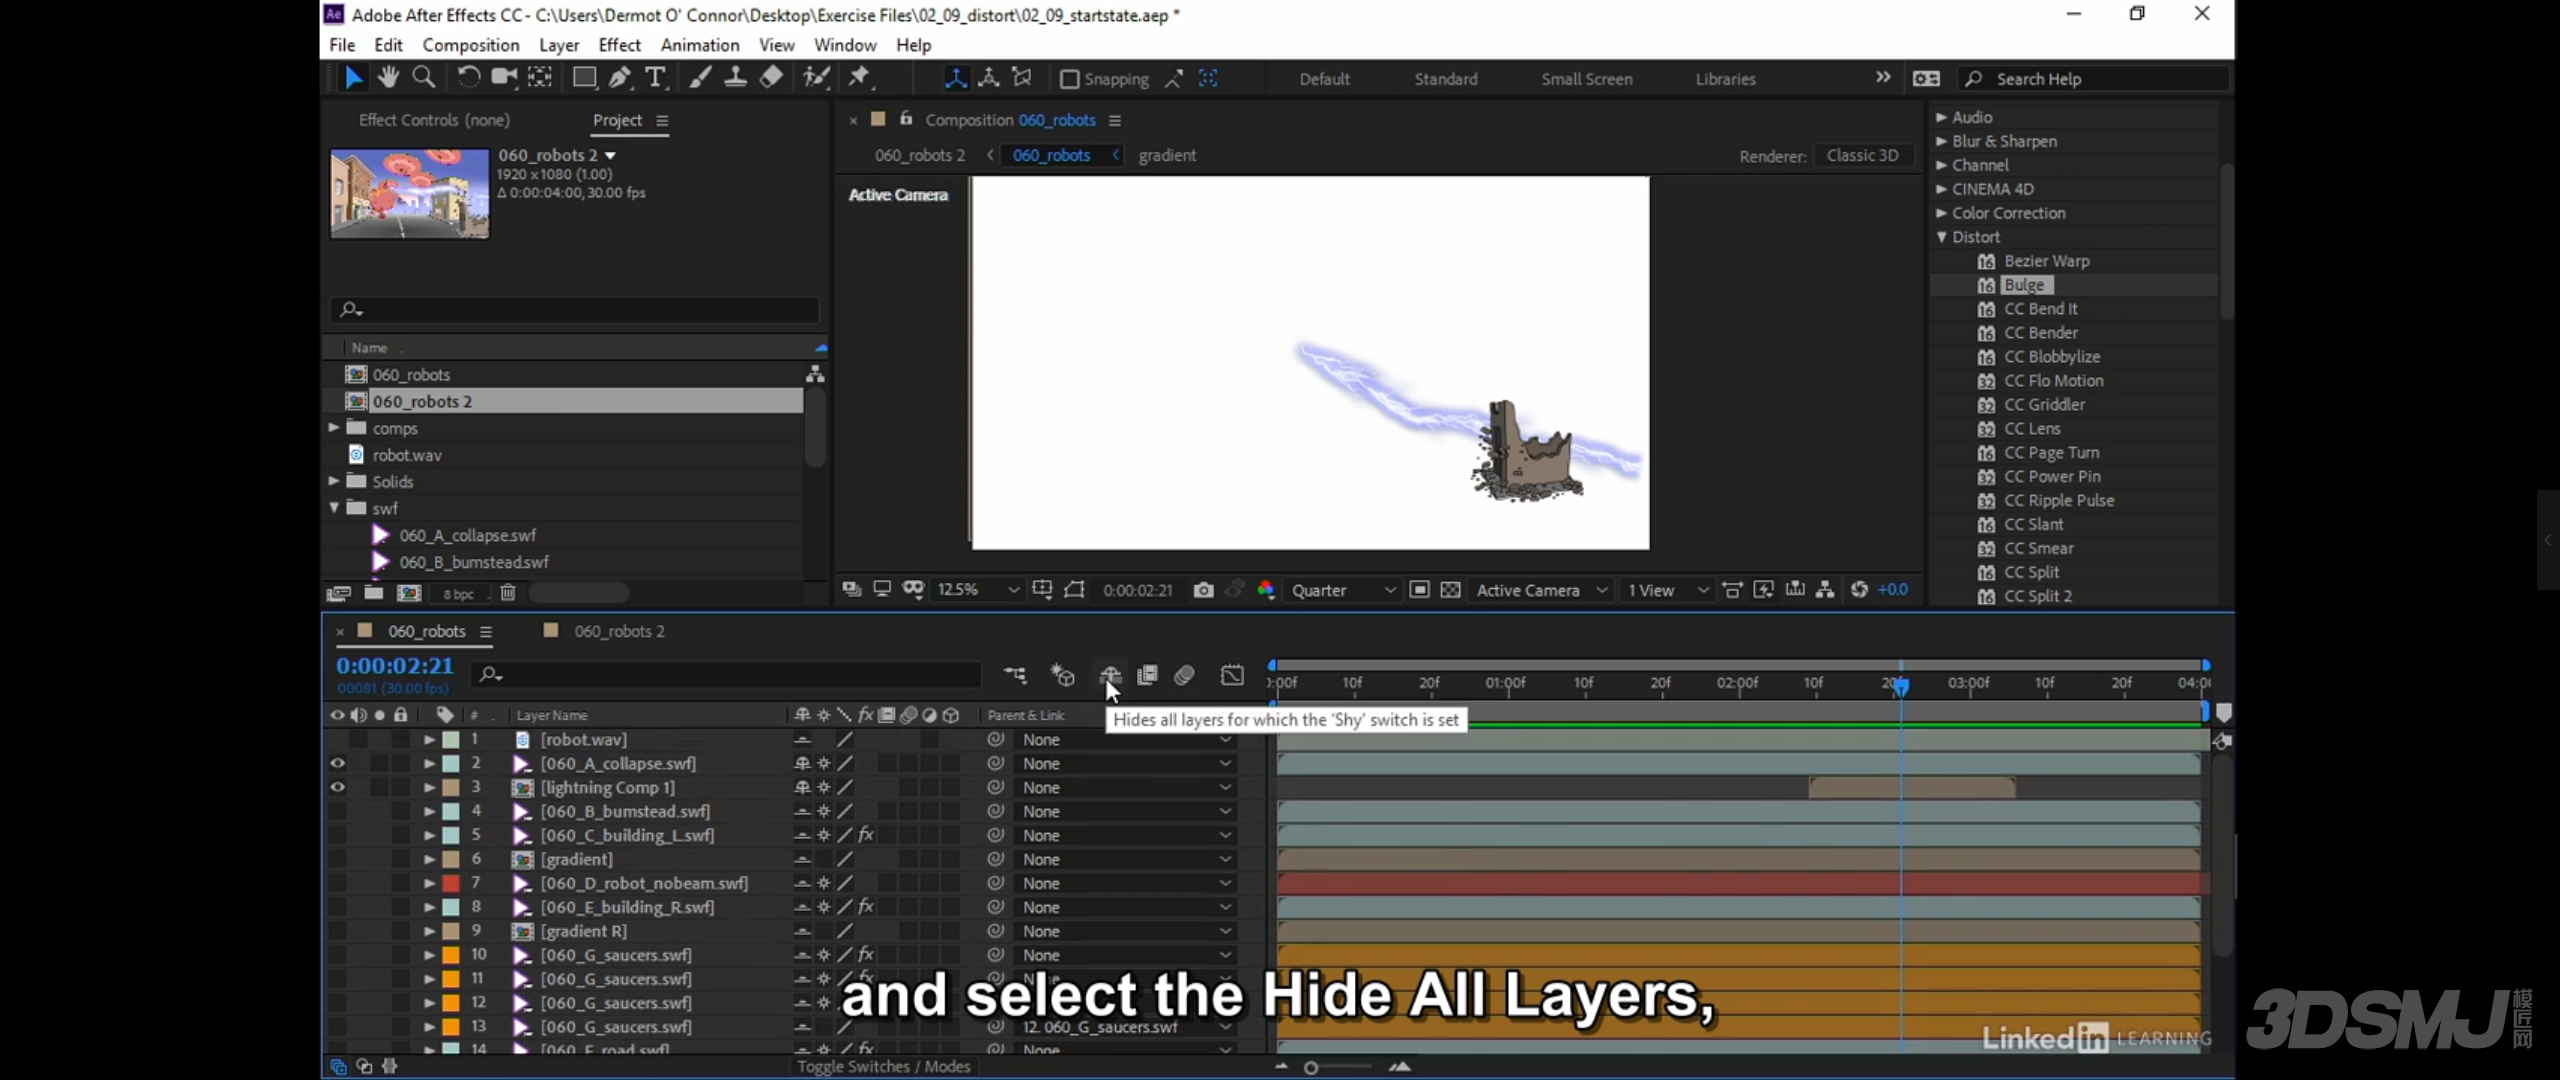Select the Rotation tool
Screen dimensions: 2560x1080
point(468,78)
